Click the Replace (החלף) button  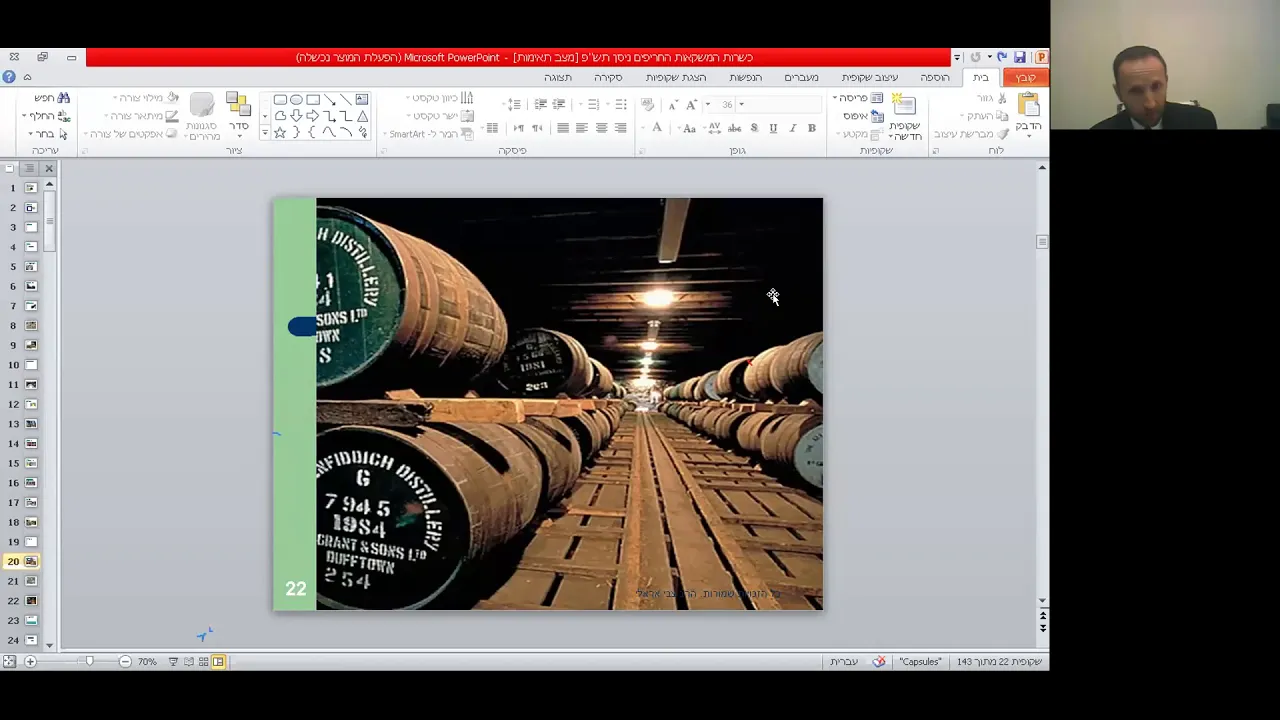click(x=47, y=116)
